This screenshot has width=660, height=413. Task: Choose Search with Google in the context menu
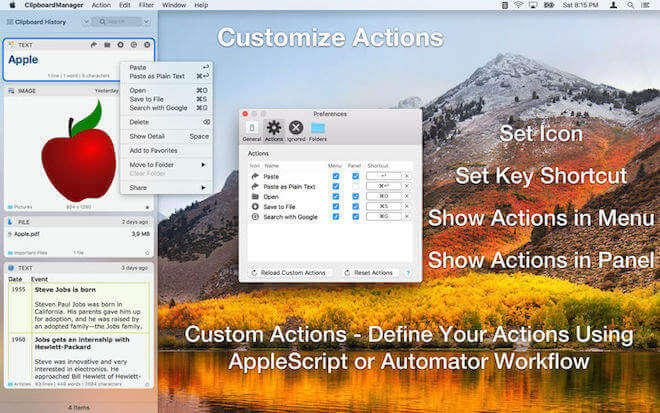tap(167, 108)
